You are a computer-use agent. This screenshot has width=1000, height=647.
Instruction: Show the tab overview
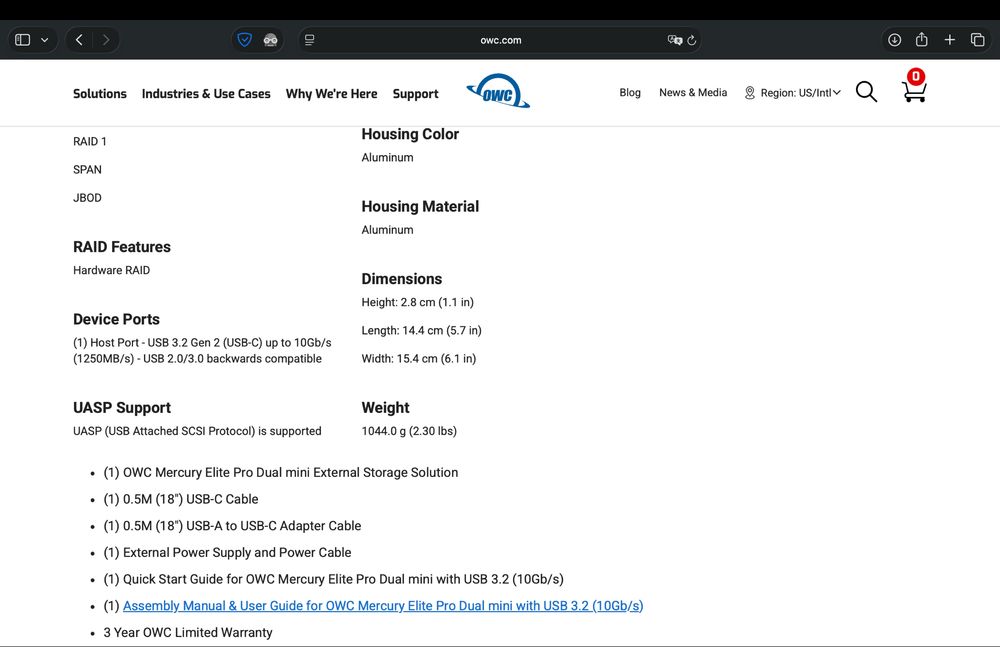click(978, 40)
